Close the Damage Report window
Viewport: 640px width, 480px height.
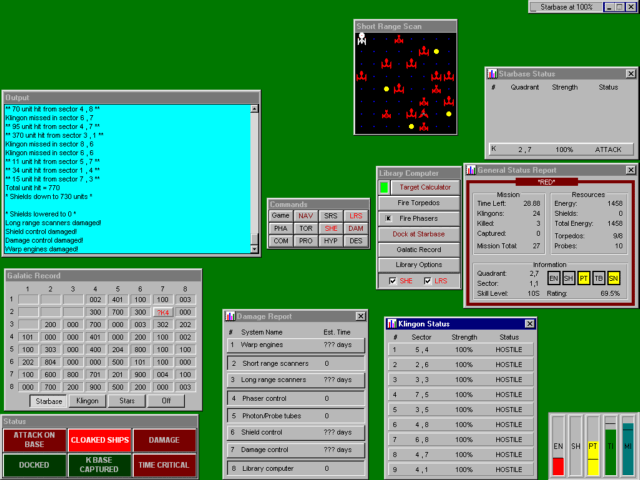click(x=360, y=316)
